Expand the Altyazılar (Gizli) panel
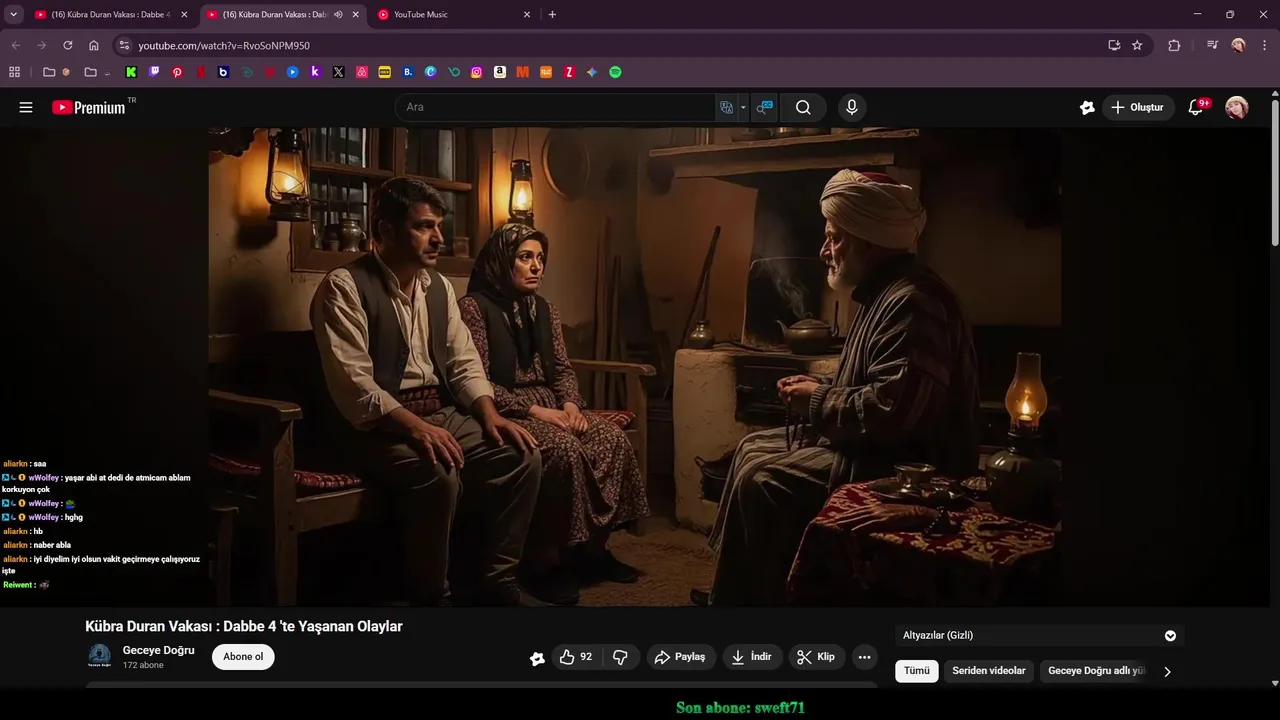The image size is (1280, 720). coord(1170,636)
